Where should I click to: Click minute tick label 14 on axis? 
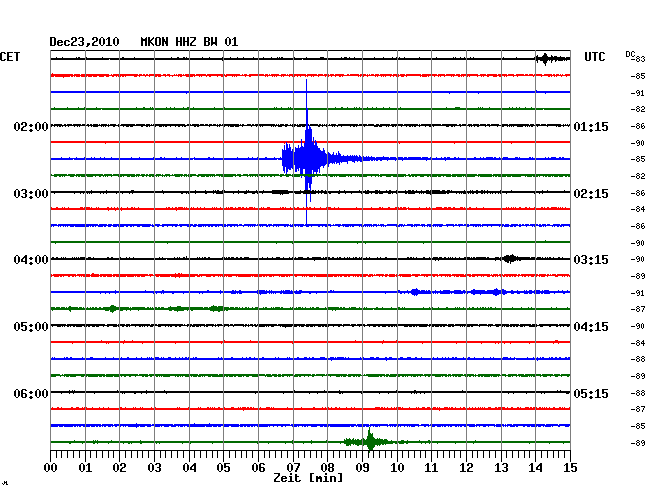(x=536, y=468)
